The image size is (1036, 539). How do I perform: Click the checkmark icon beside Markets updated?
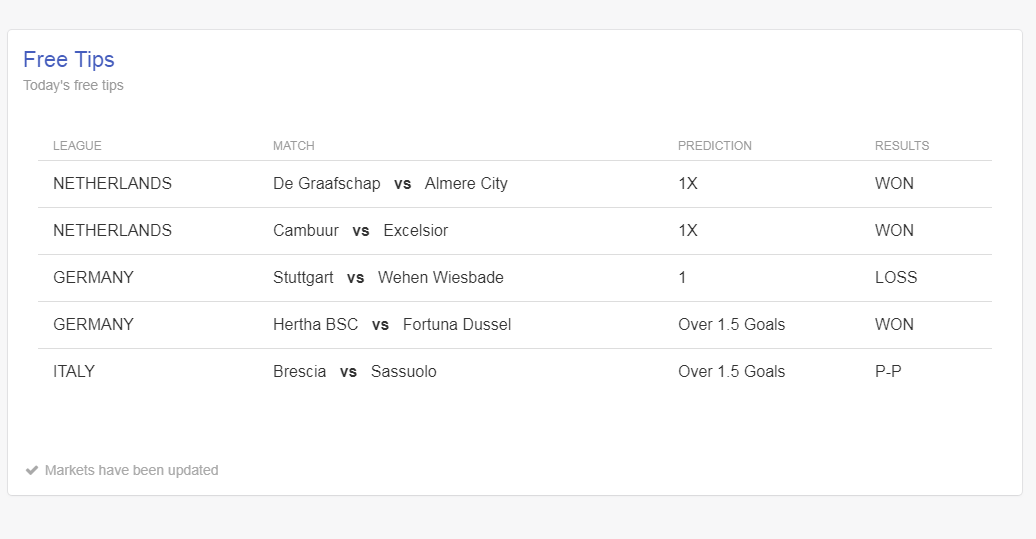point(32,470)
